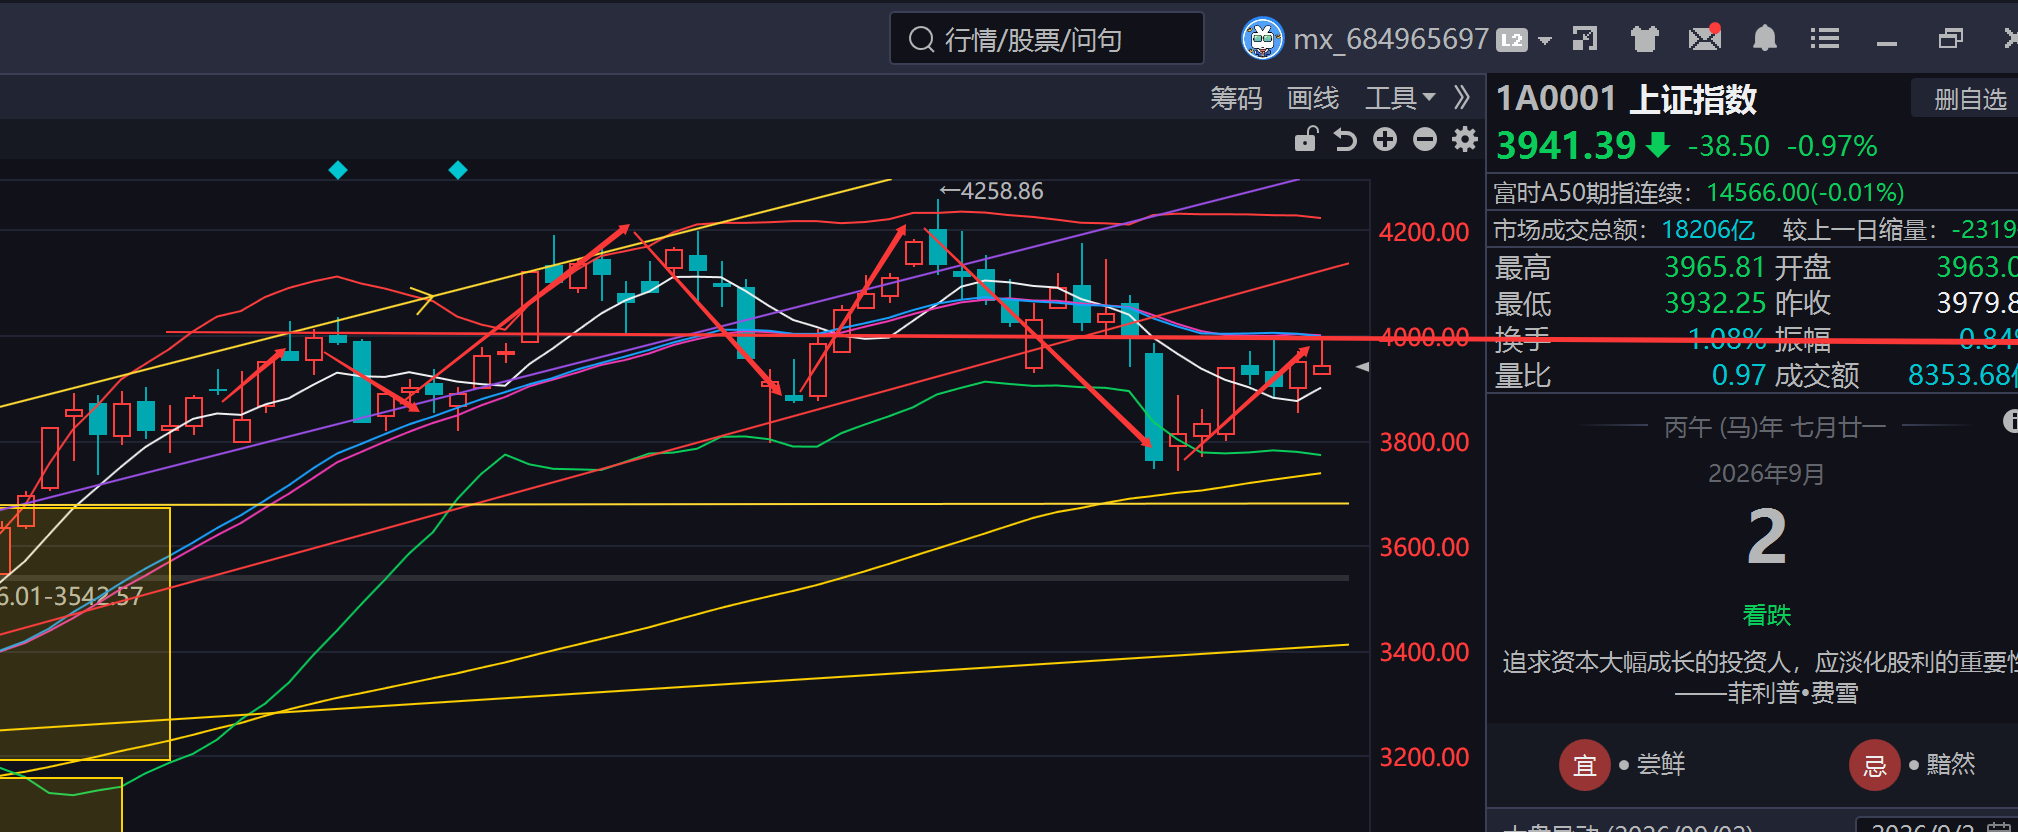Image resolution: width=2018 pixels, height=832 pixels.
Task: Click the user avatar icon
Action: point(1262,39)
